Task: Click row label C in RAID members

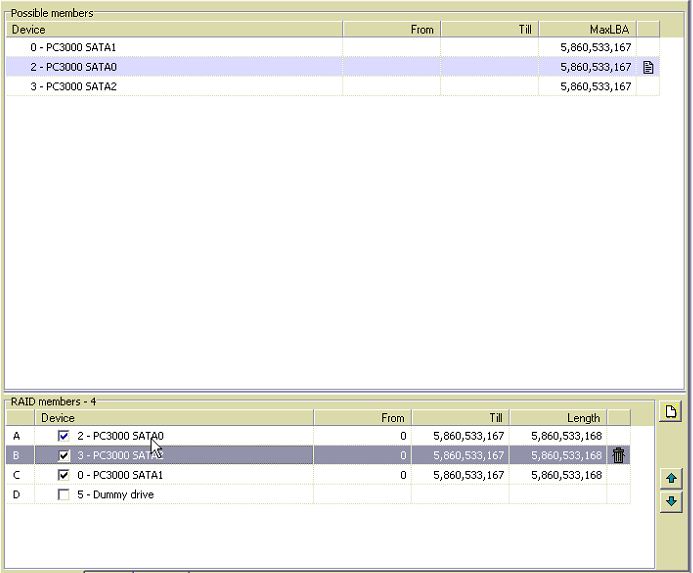Action: click(x=16, y=475)
